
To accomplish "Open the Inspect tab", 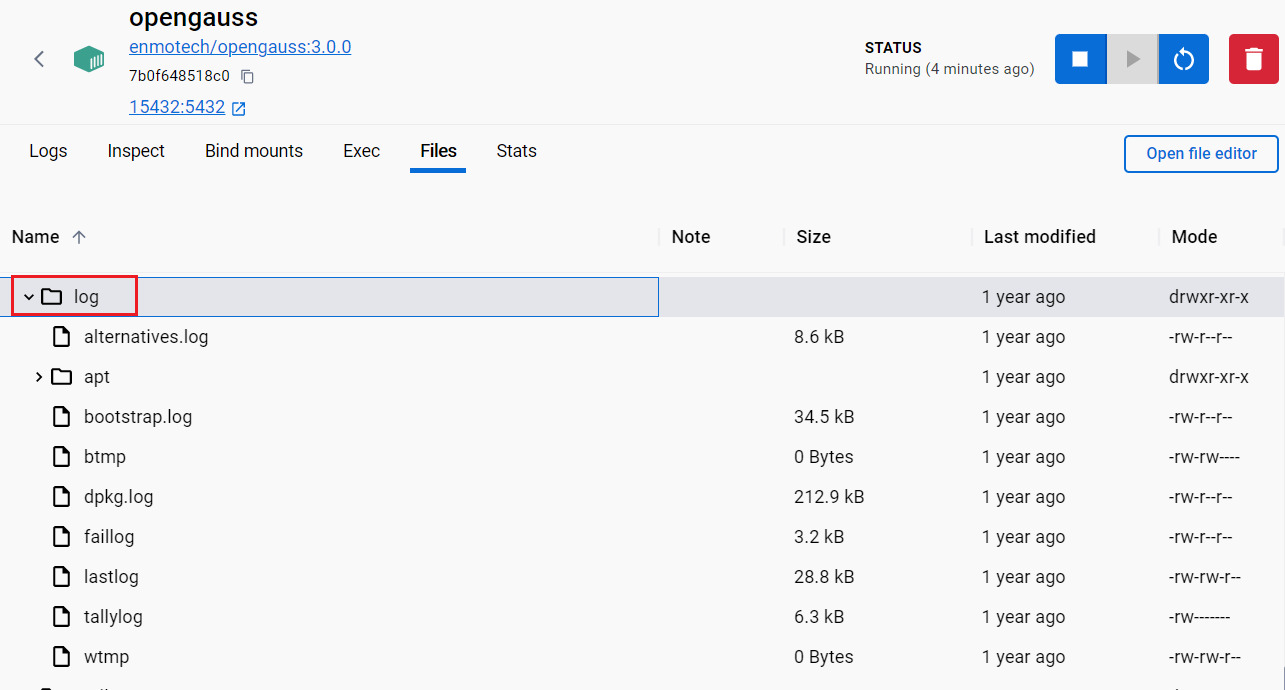I will pyautogui.click(x=136, y=151).
